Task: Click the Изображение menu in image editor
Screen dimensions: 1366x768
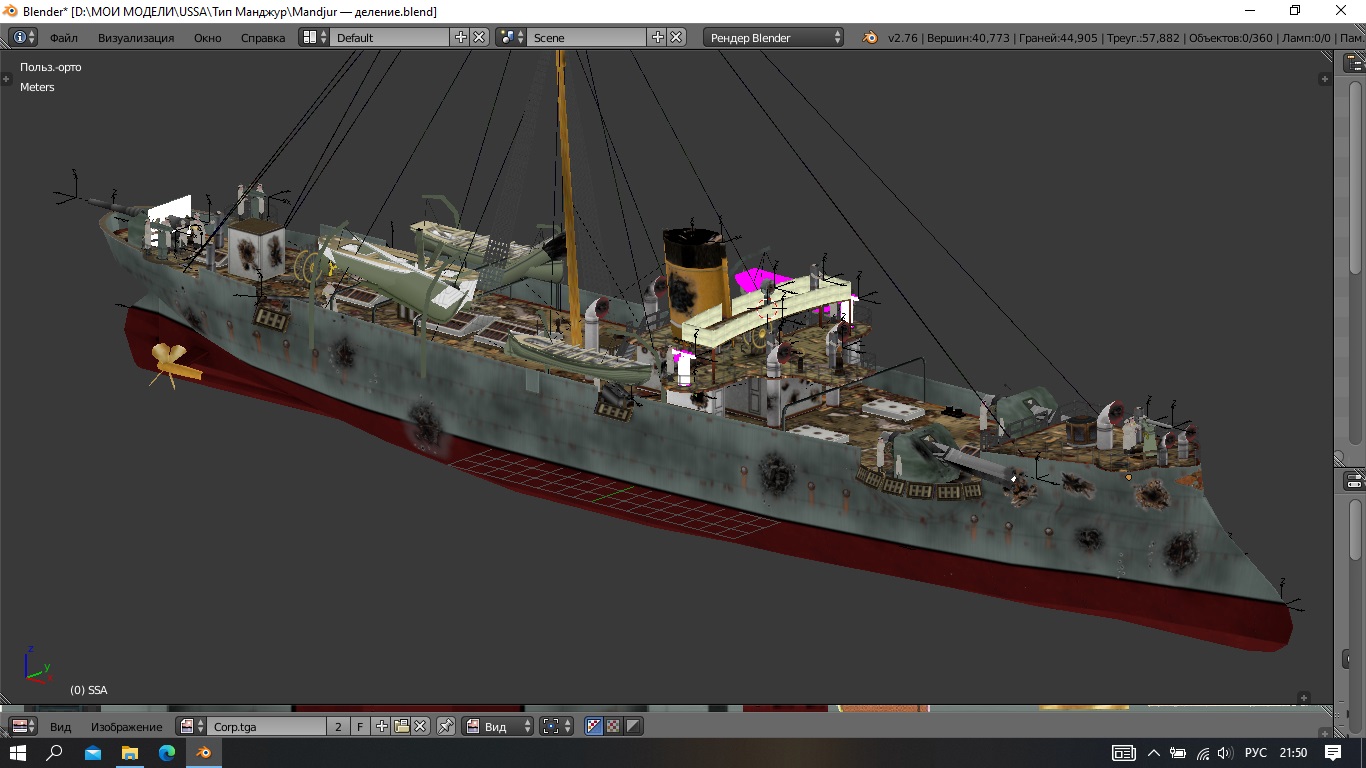Action: pyautogui.click(x=126, y=727)
